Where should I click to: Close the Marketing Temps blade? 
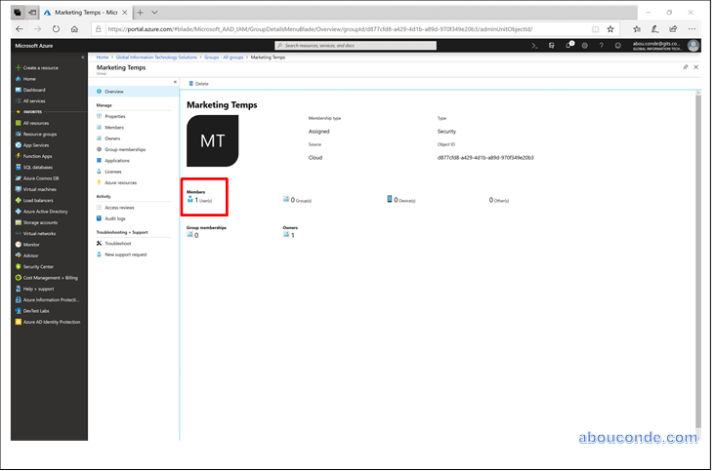[x=697, y=67]
